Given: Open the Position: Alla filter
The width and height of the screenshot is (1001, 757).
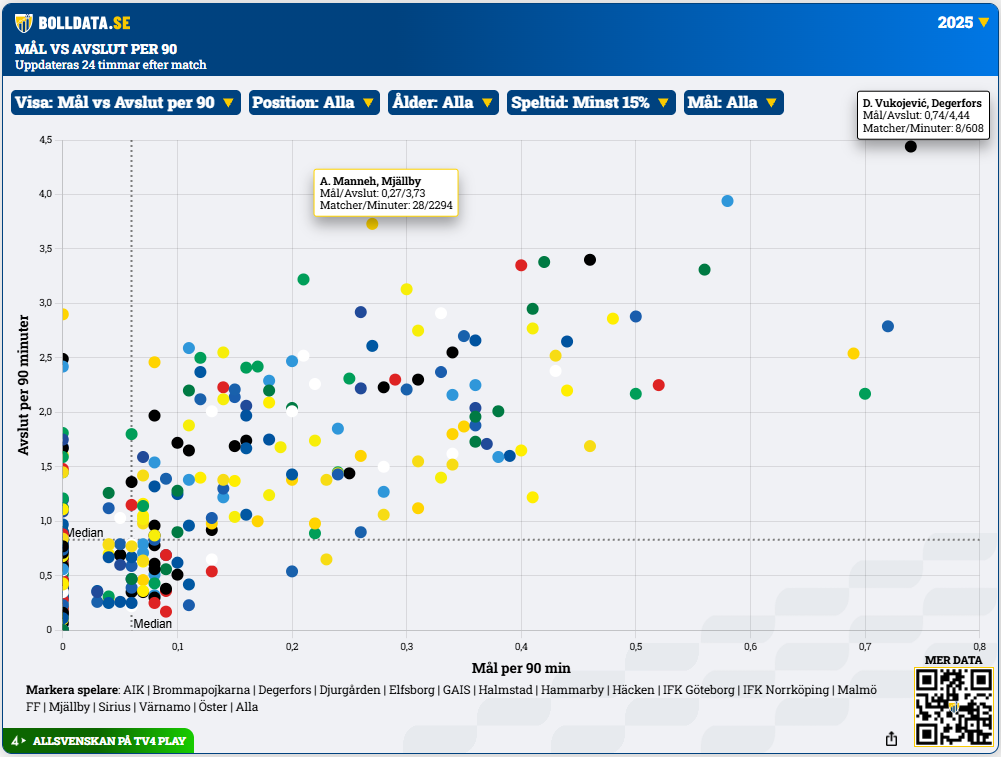Looking at the screenshot, I should pyautogui.click(x=313, y=102).
